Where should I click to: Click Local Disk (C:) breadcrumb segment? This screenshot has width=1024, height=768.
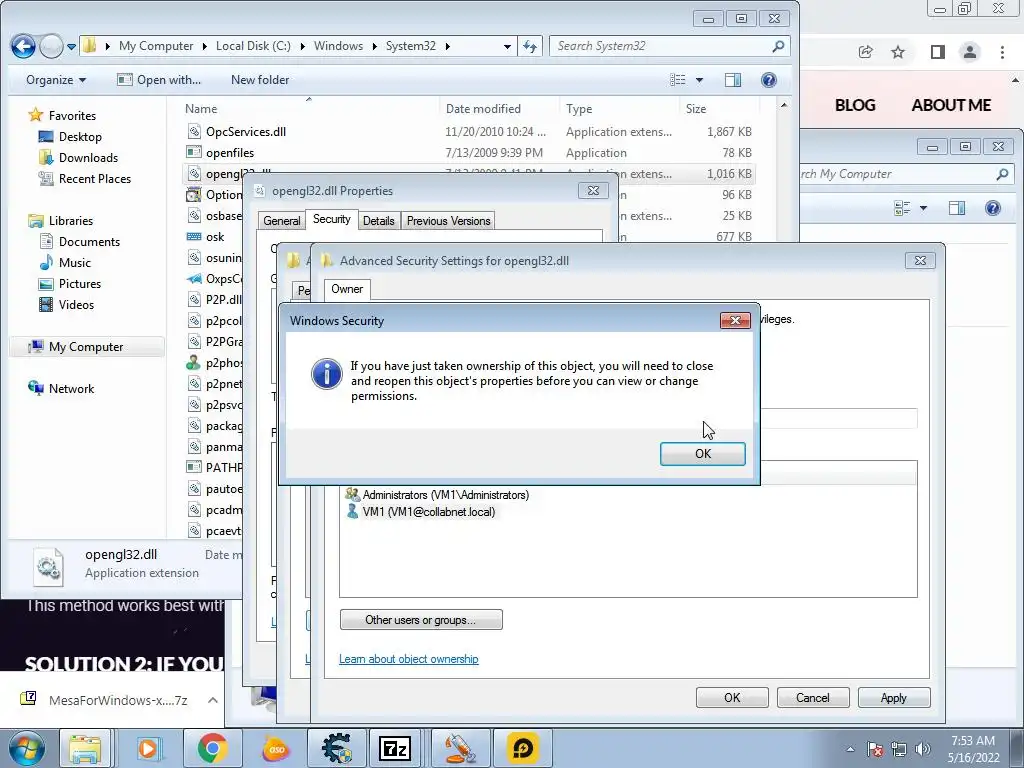tap(253, 46)
